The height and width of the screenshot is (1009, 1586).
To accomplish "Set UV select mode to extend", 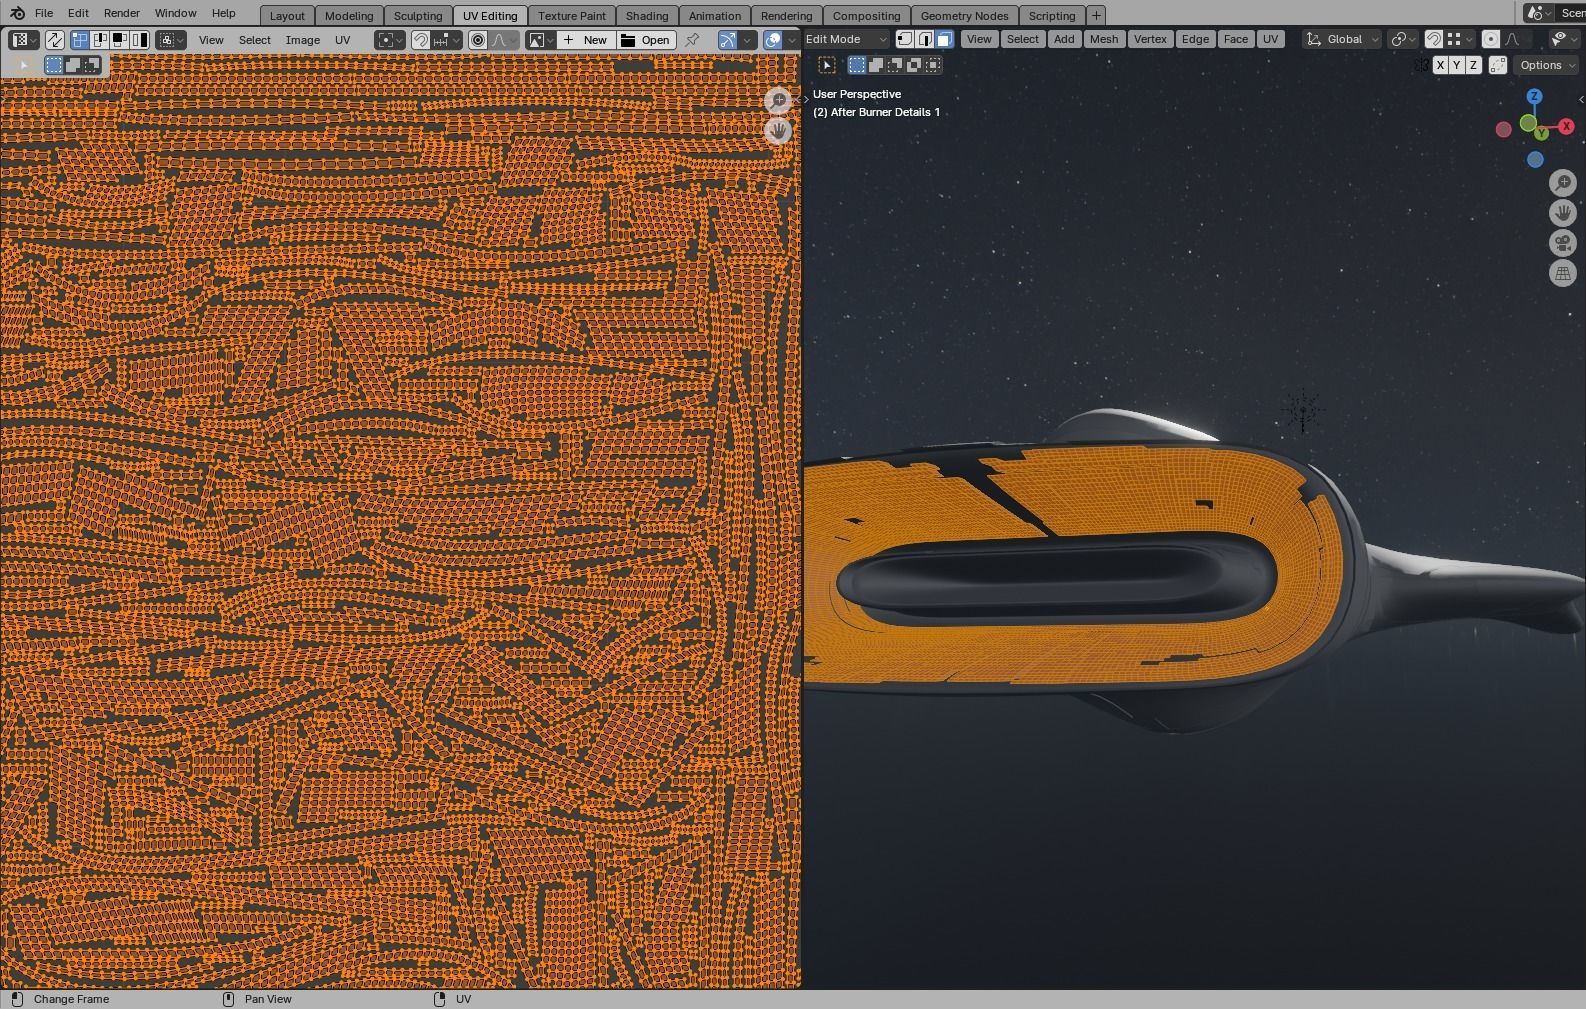I will click(73, 65).
